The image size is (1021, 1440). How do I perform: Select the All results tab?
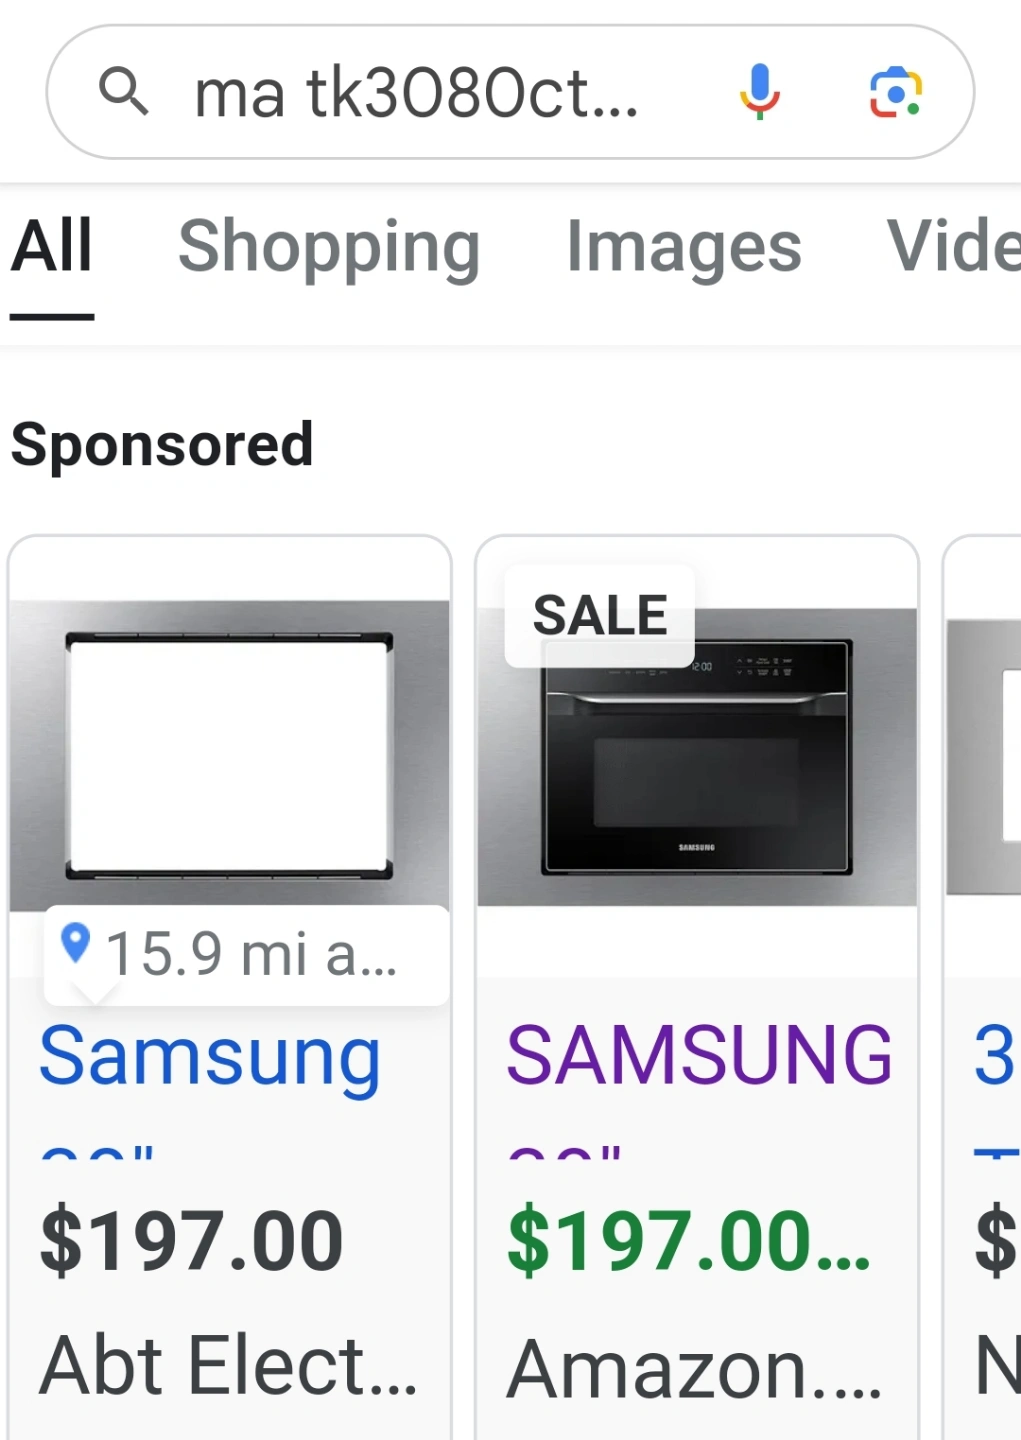click(x=52, y=246)
